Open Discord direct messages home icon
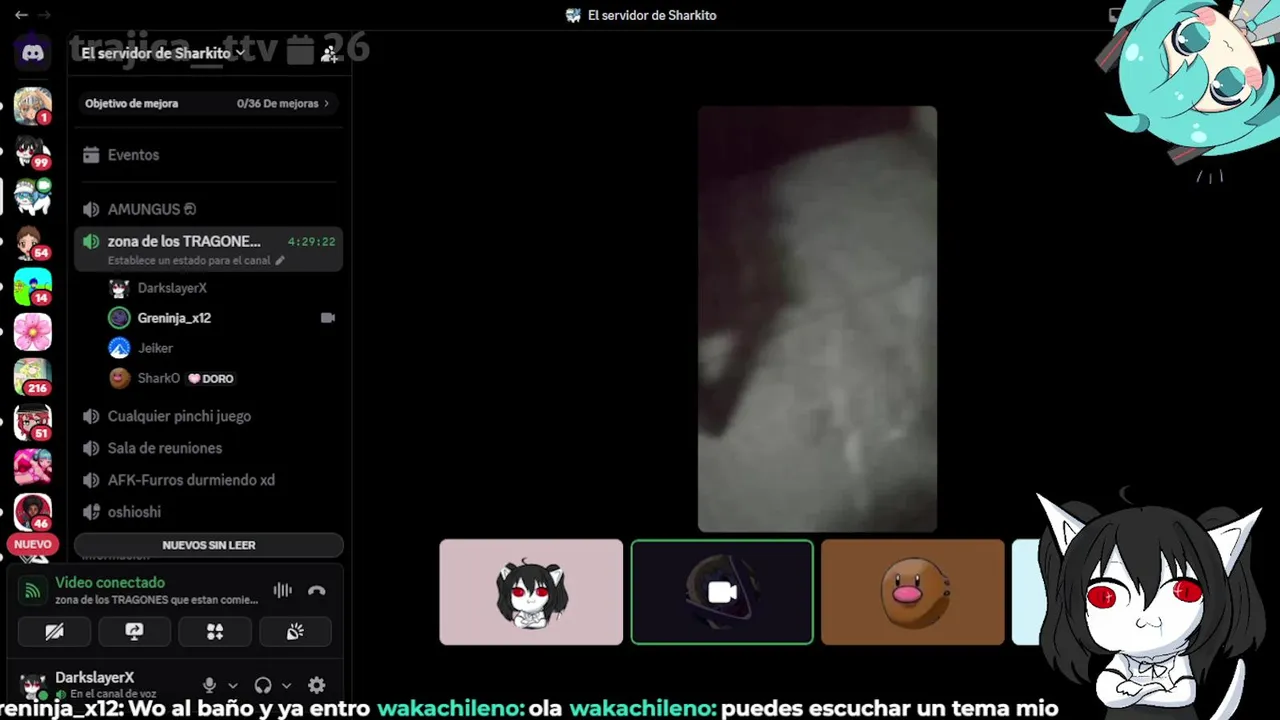 (33, 53)
